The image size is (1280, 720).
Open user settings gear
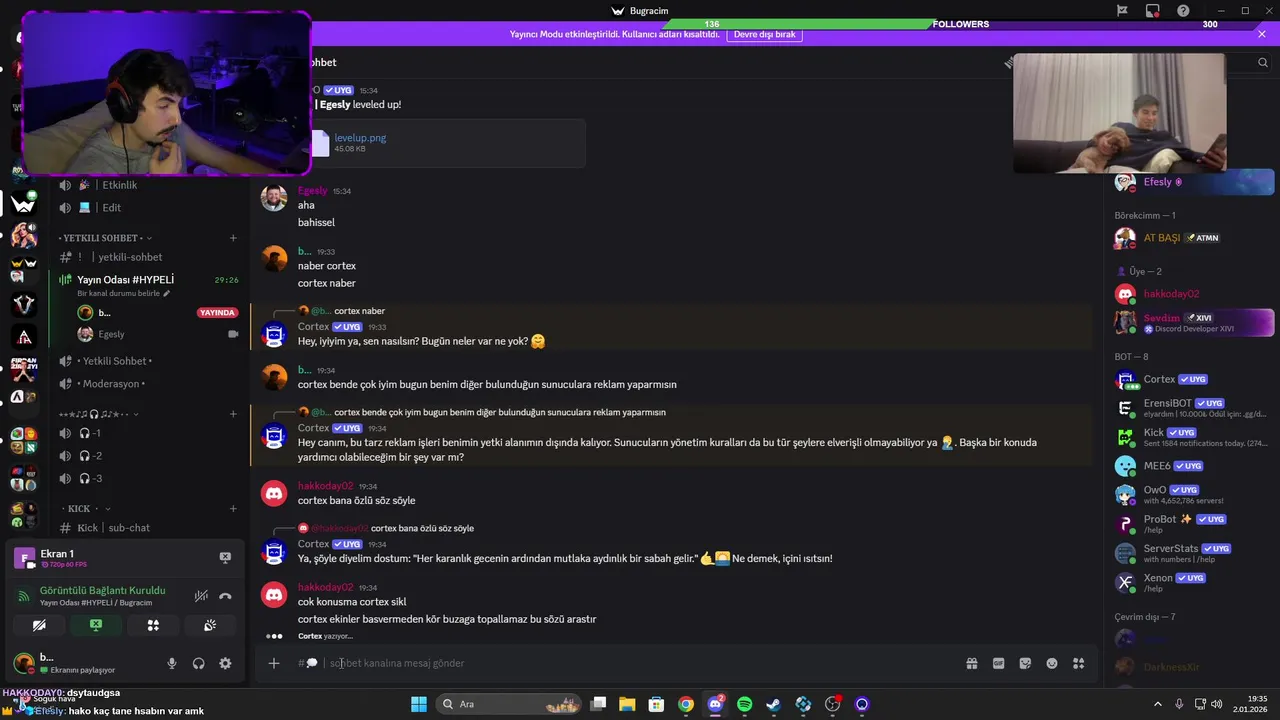click(x=225, y=663)
